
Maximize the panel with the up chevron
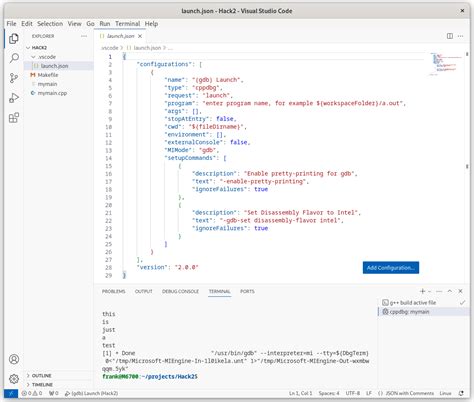coord(450,291)
